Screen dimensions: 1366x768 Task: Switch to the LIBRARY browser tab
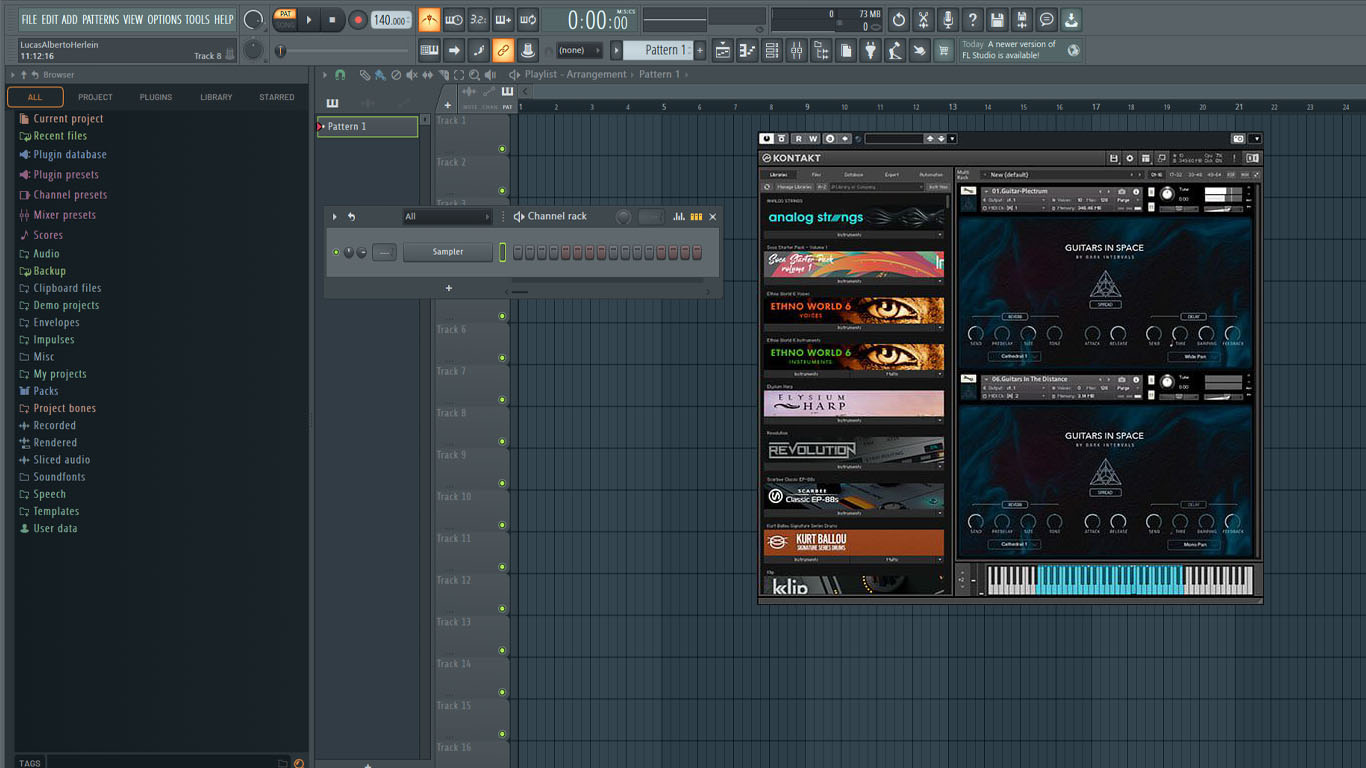pyautogui.click(x=216, y=97)
